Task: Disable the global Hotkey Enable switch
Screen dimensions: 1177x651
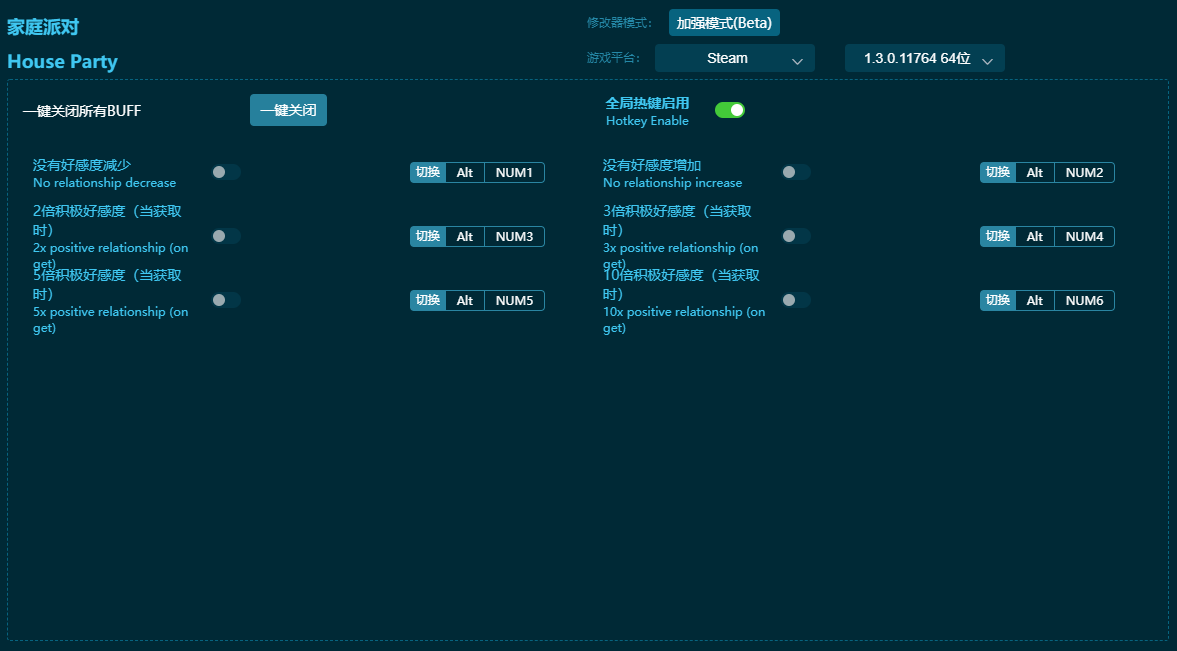Action: pos(730,110)
